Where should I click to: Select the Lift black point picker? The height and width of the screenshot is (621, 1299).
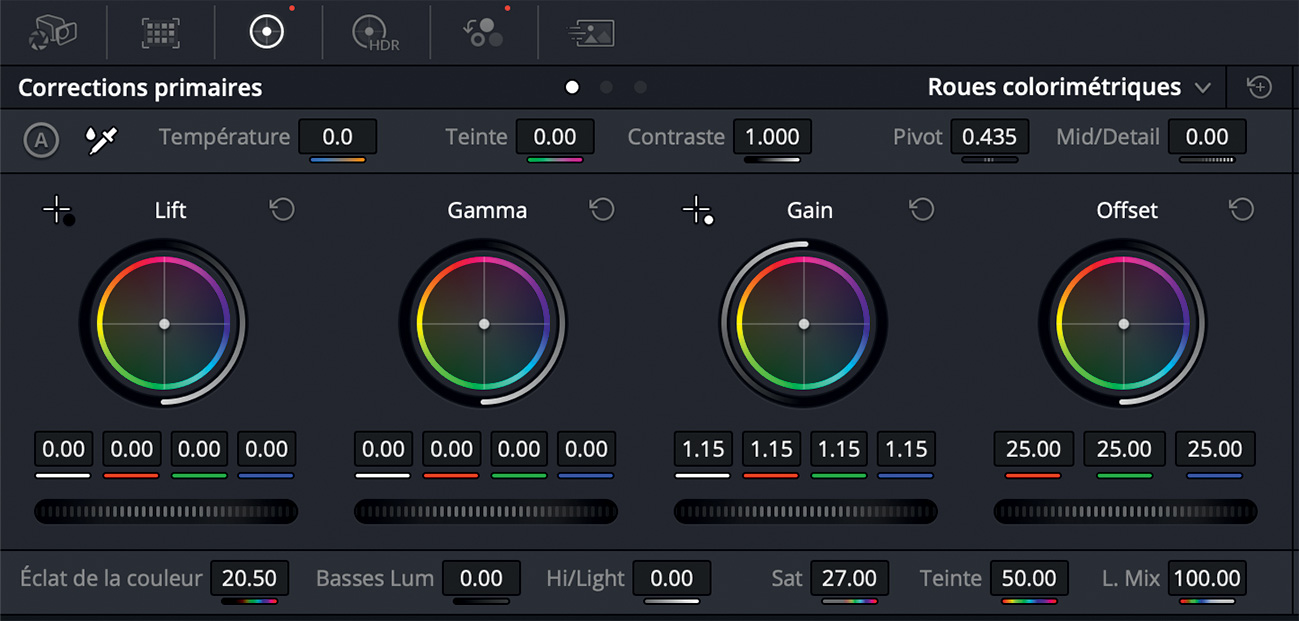tap(58, 211)
